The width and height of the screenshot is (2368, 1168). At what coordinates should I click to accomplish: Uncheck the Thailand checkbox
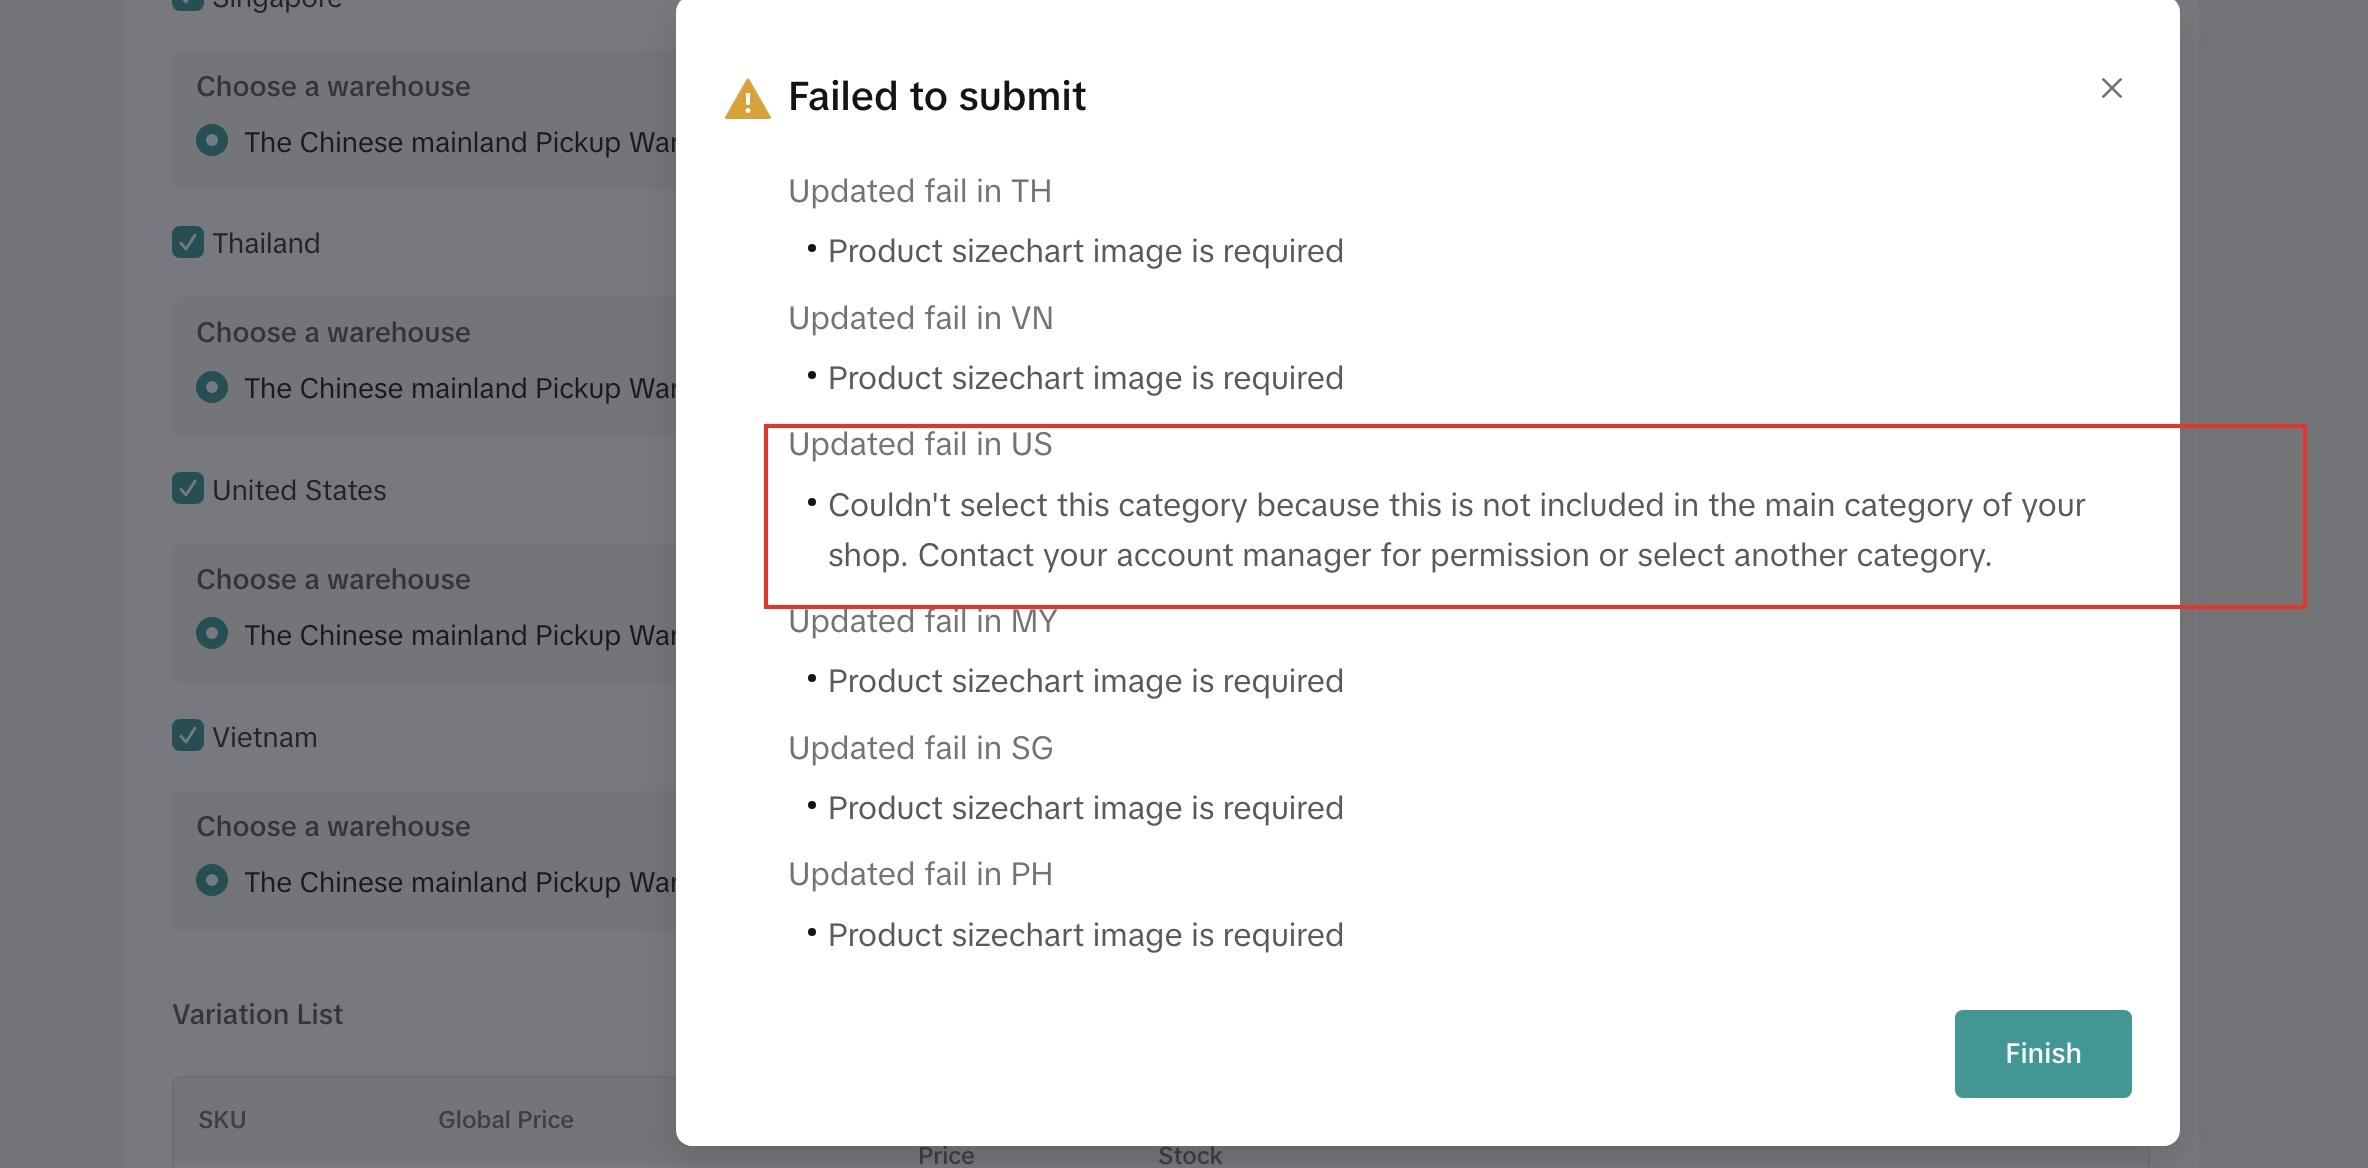click(188, 243)
